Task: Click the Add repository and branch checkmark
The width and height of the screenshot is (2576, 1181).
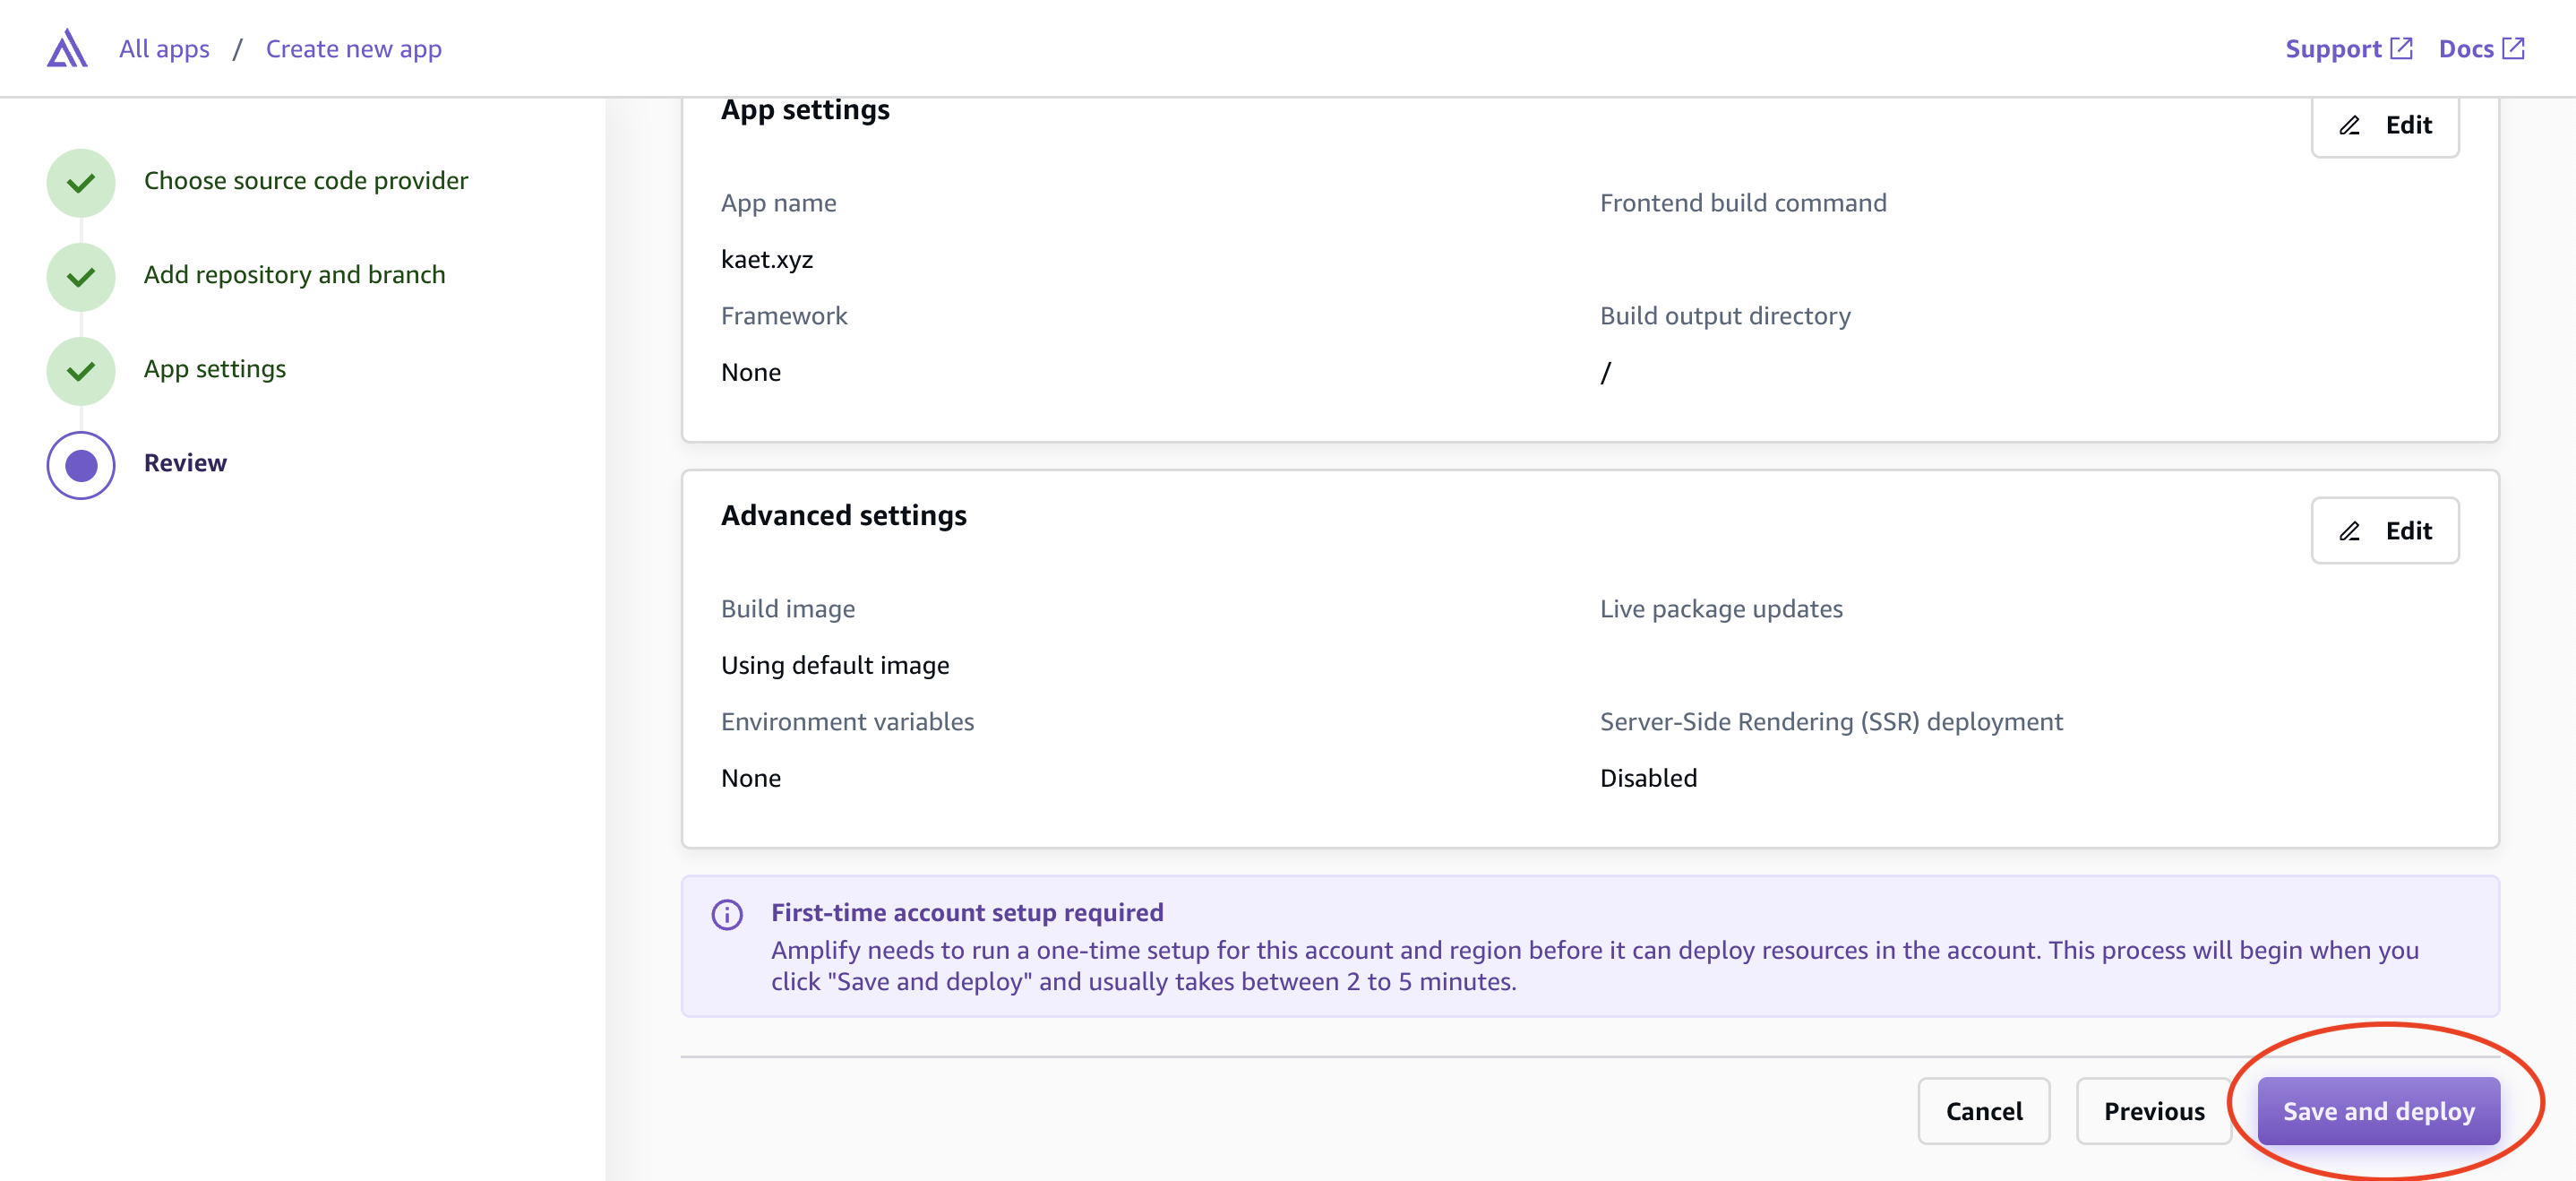Action: point(81,277)
